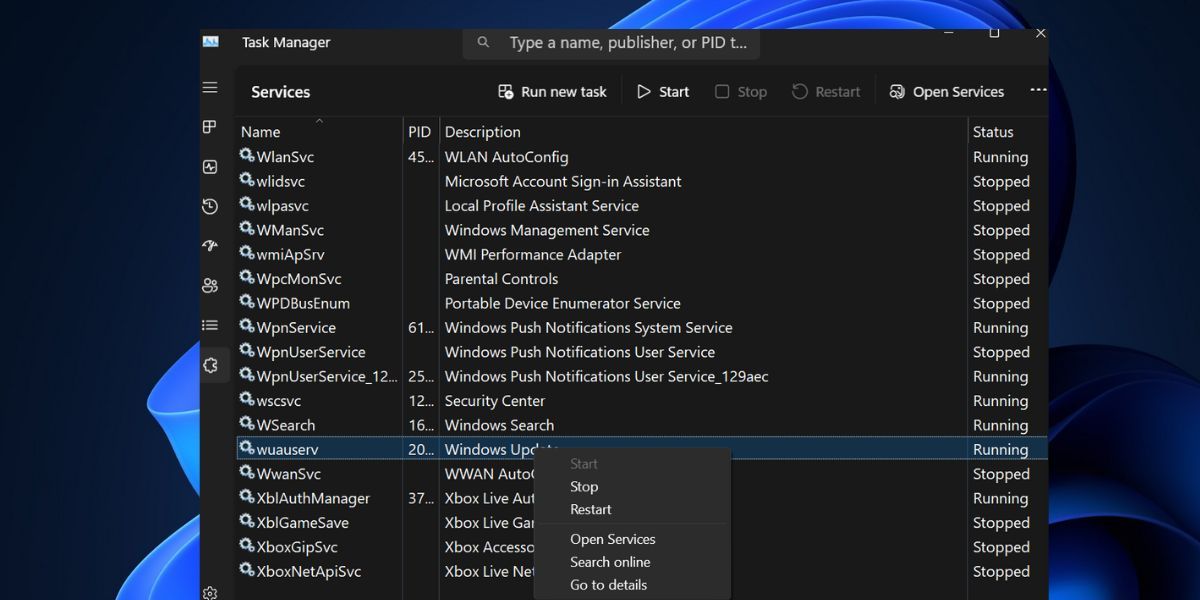Click the Task Manager app icon
Viewport: 1200px width, 600px height.
pyautogui.click(x=211, y=42)
